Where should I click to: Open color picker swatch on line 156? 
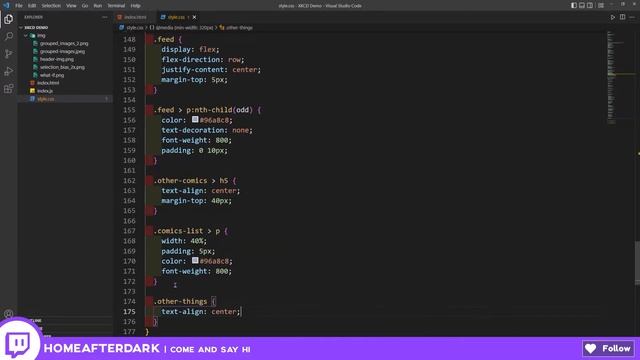pos(195,119)
